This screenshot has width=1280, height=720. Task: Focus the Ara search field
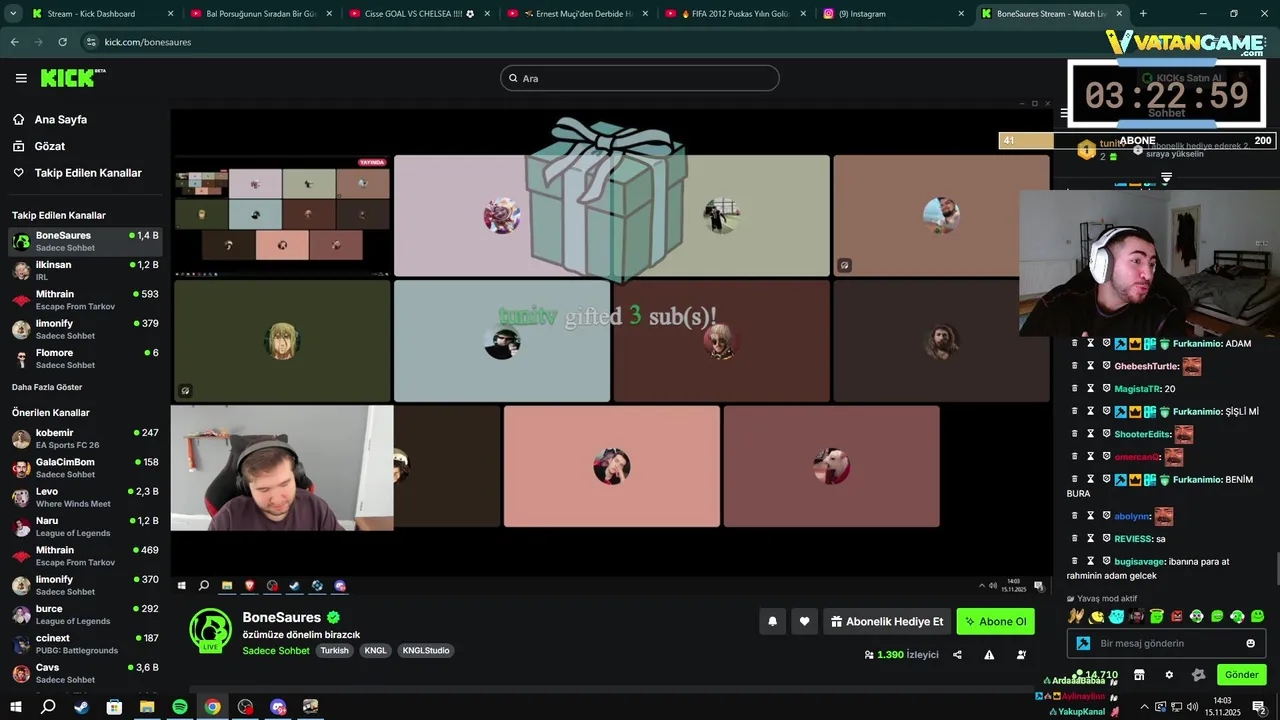tap(639, 78)
